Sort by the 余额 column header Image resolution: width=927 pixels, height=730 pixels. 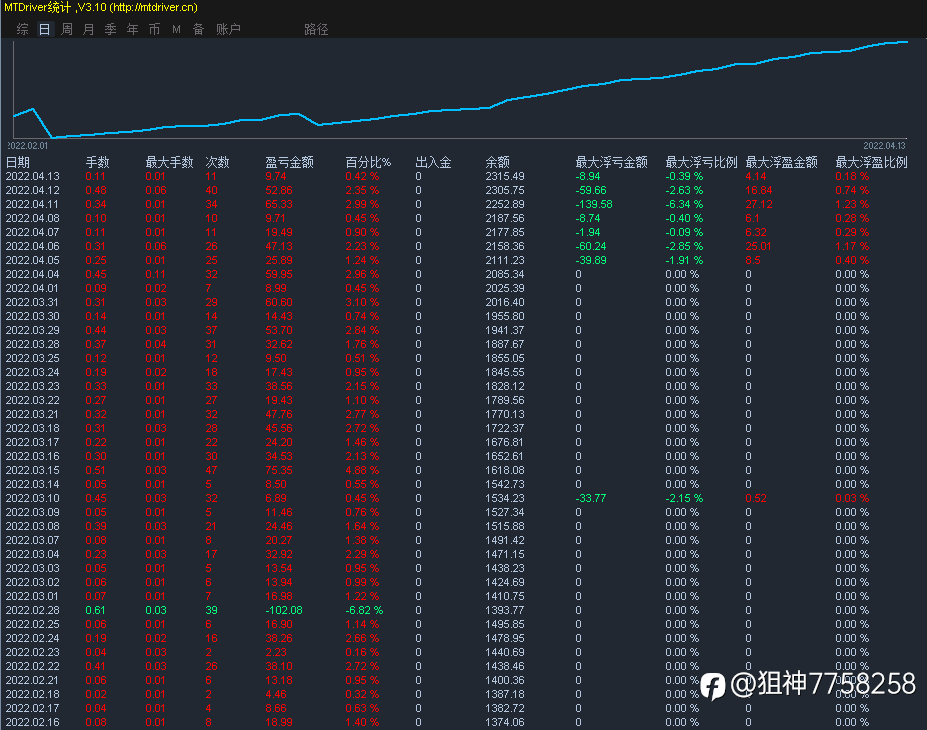(497, 162)
